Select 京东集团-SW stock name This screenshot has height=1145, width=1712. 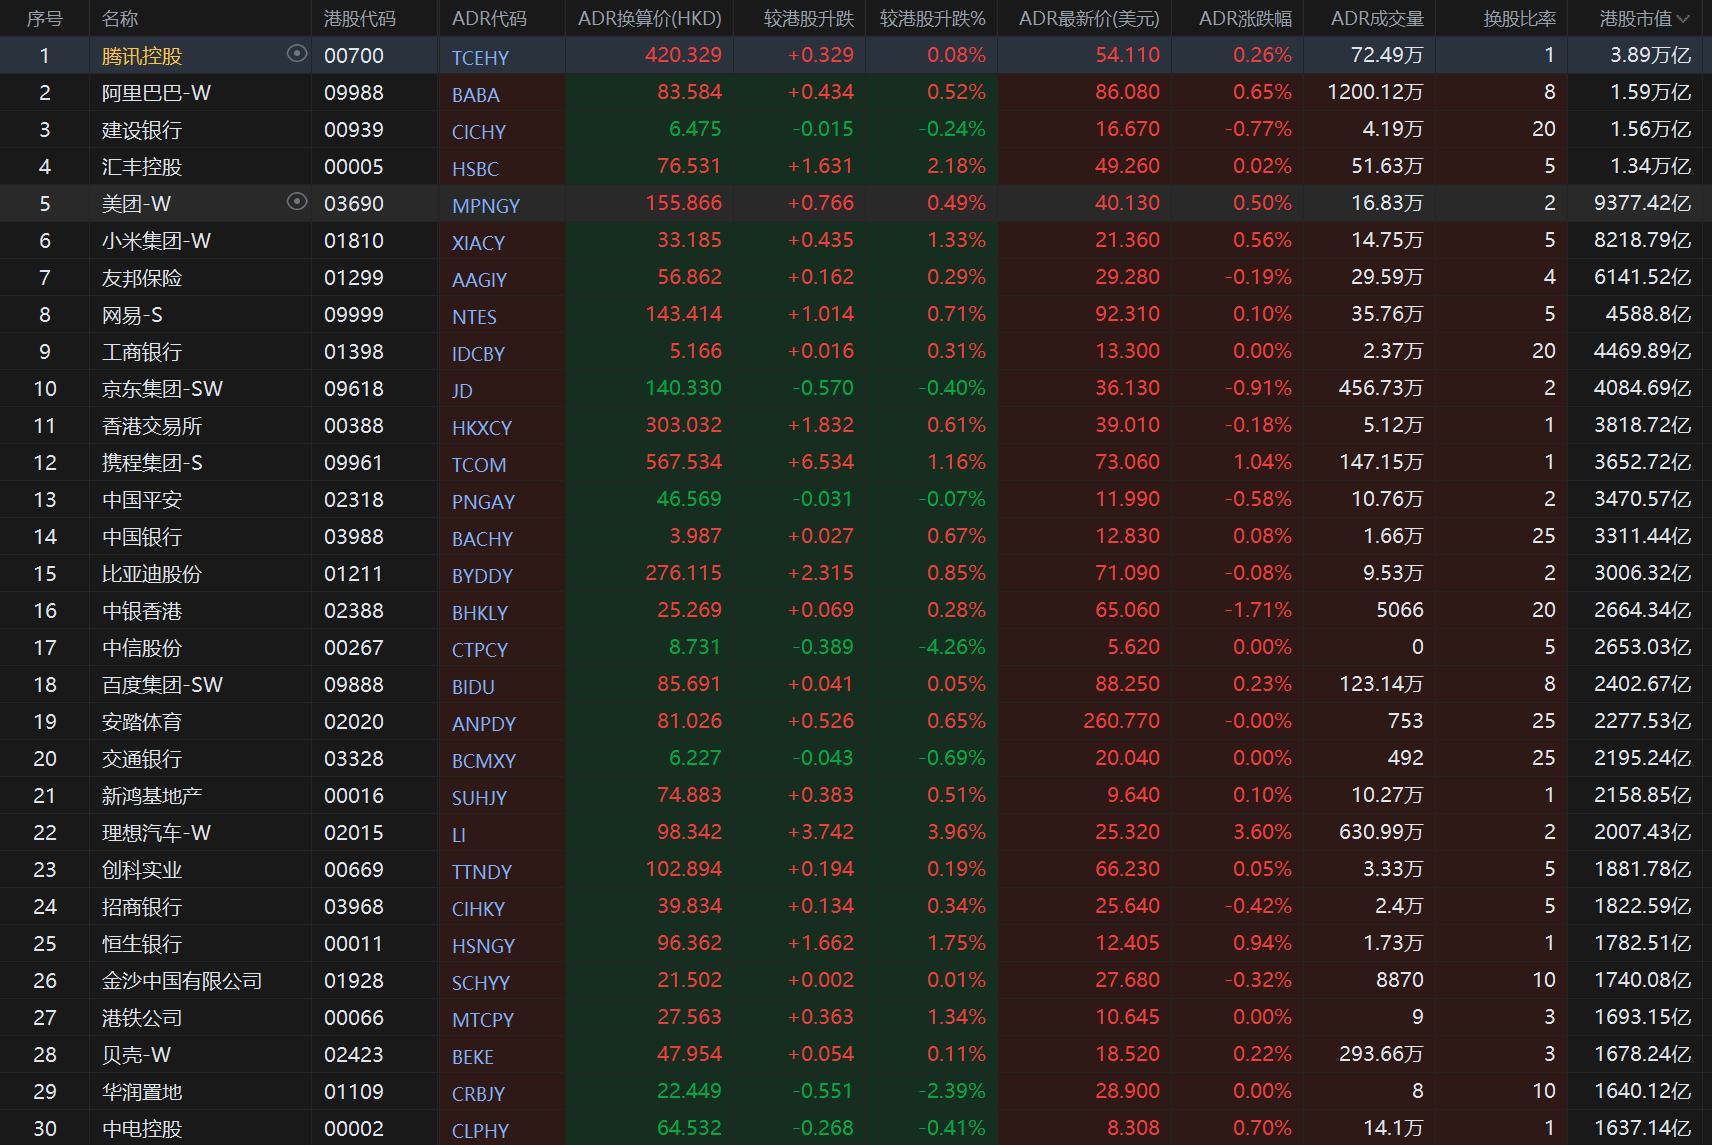tap(162, 389)
